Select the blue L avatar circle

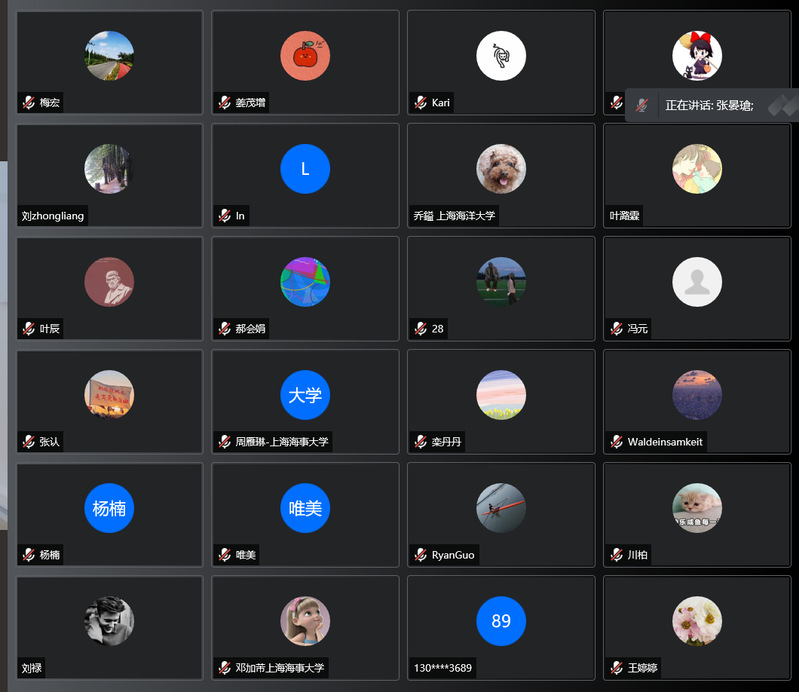tap(305, 169)
